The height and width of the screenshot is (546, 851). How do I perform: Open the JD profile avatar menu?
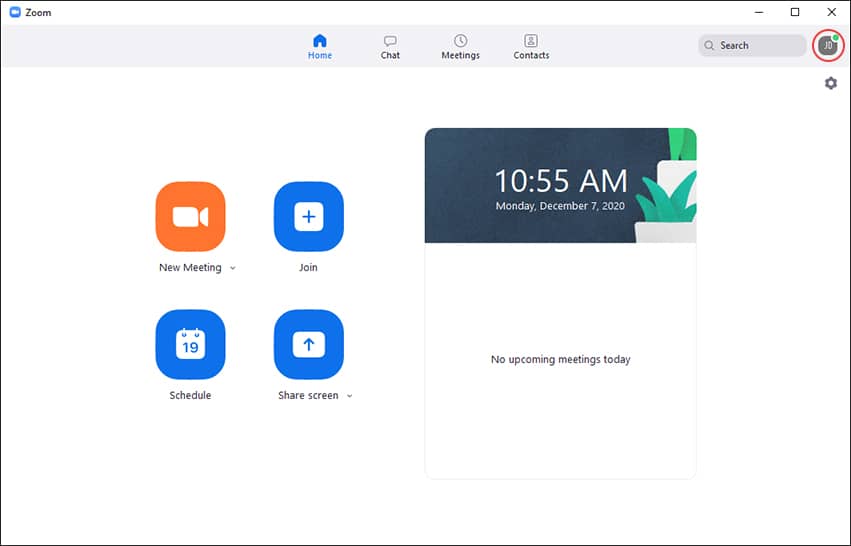[x=828, y=46]
